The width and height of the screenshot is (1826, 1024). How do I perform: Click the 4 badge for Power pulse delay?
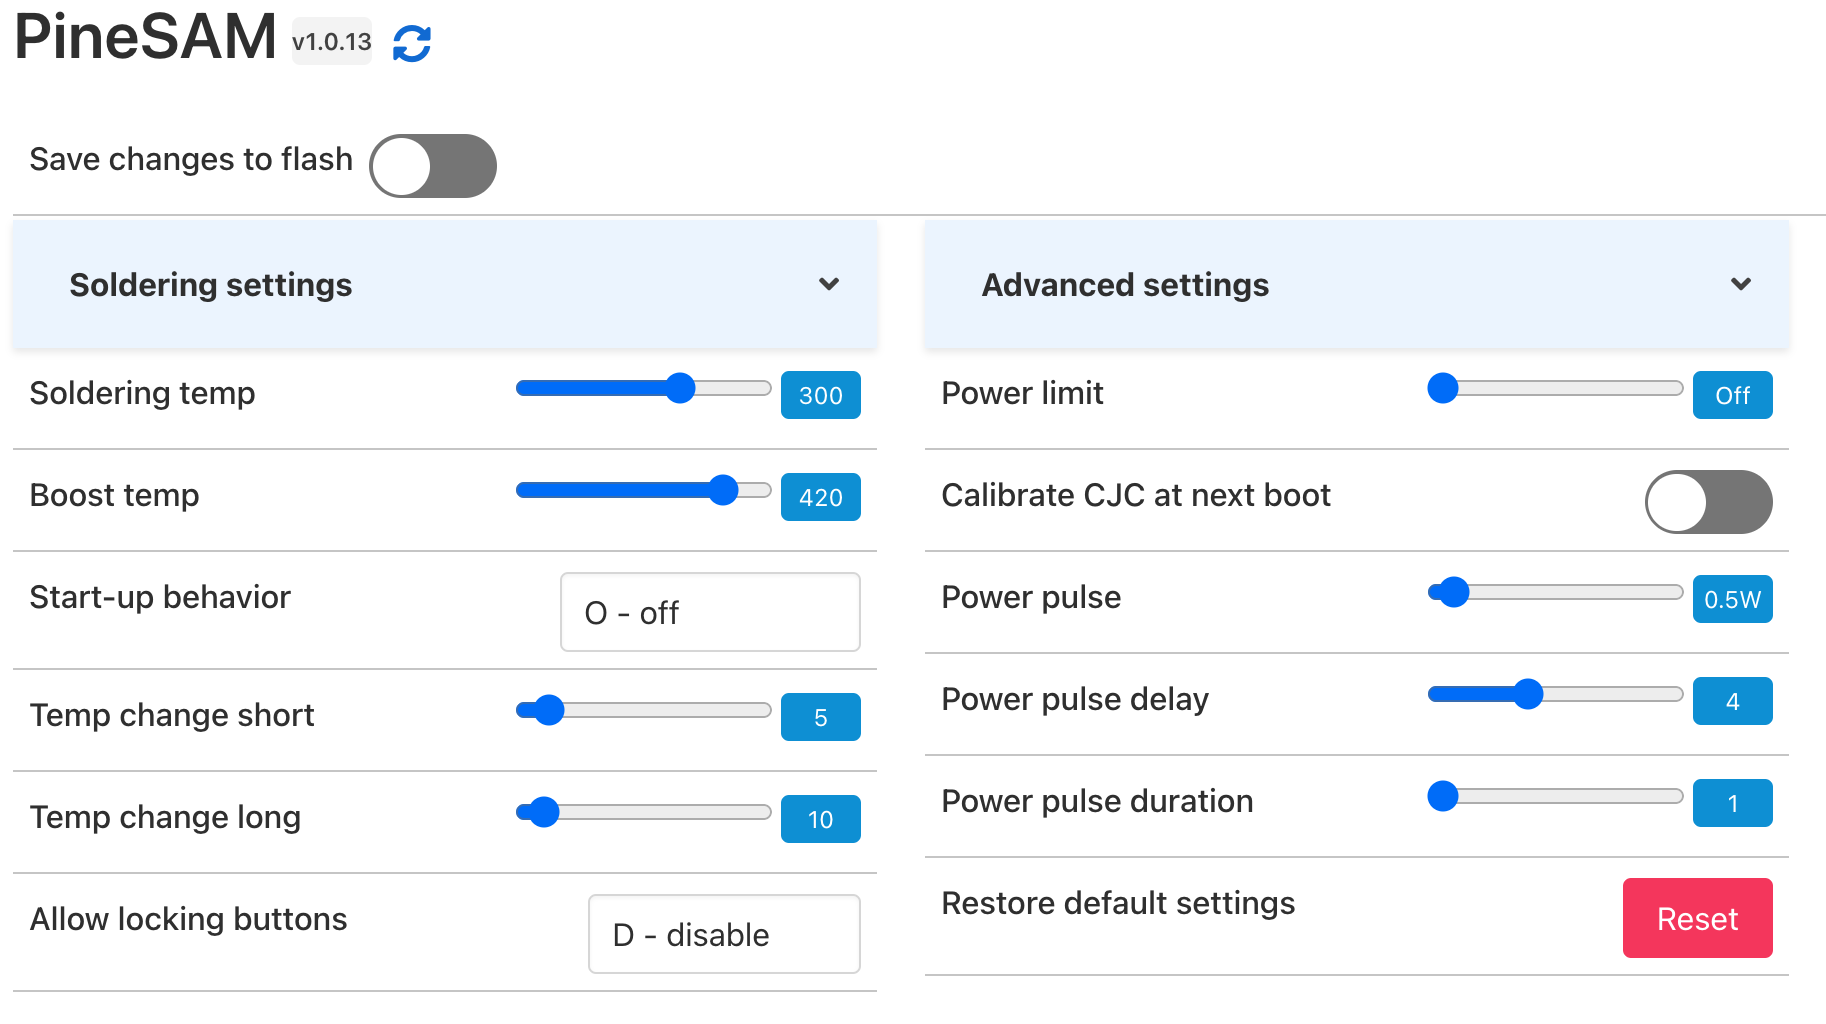[1732, 700]
